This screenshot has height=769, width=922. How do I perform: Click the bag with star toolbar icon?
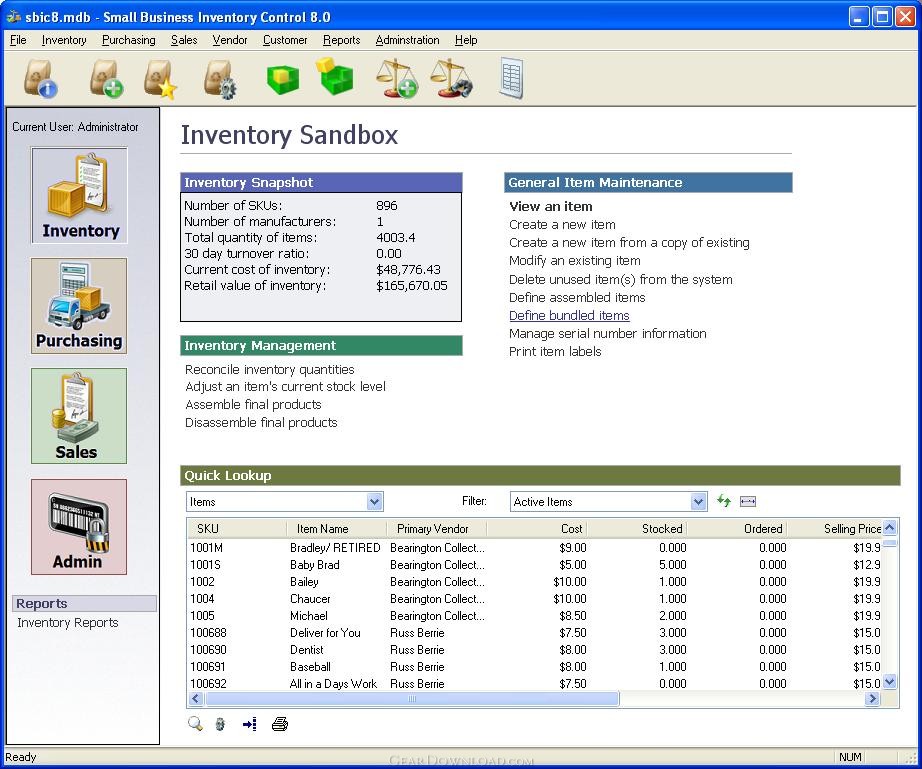[160, 79]
